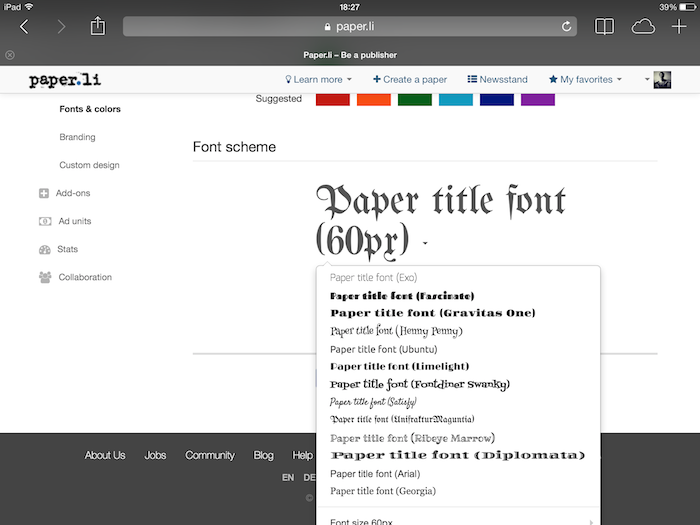Open iCloud tabs cloud icon
The height and width of the screenshot is (525, 700).
tap(643, 26)
